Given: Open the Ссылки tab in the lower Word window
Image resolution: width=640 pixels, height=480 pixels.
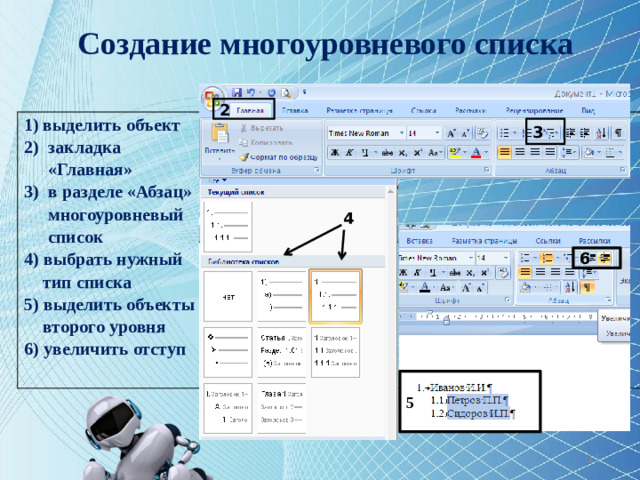Looking at the screenshot, I should 548,241.
